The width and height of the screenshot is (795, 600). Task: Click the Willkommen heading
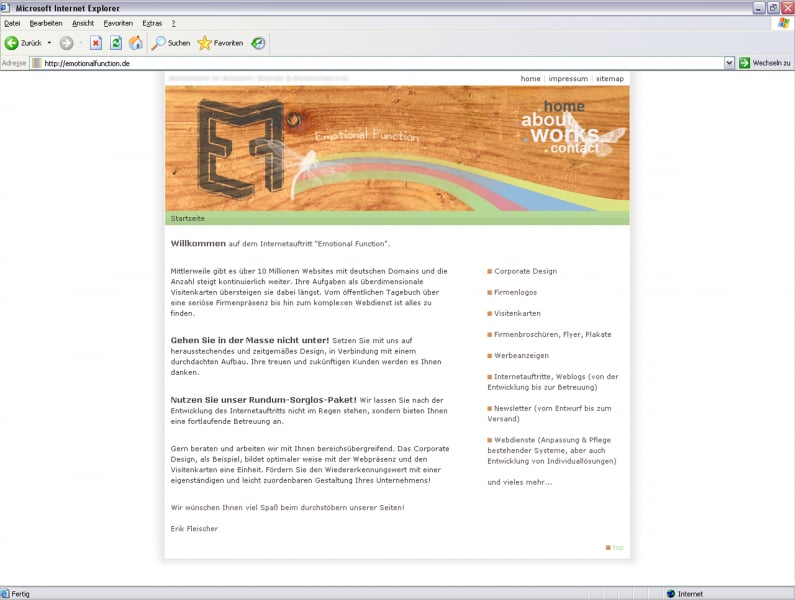pos(198,243)
